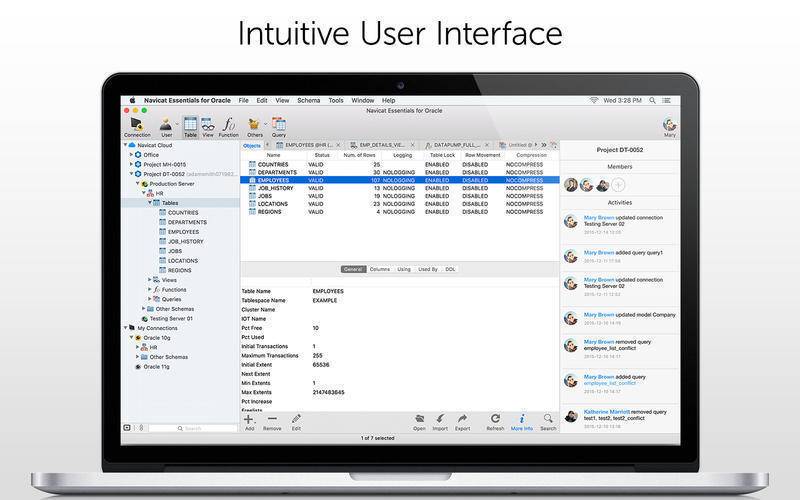Click the Edit pencil icon
Viewport: 800px width, 500px height.
tap(296, 419)
